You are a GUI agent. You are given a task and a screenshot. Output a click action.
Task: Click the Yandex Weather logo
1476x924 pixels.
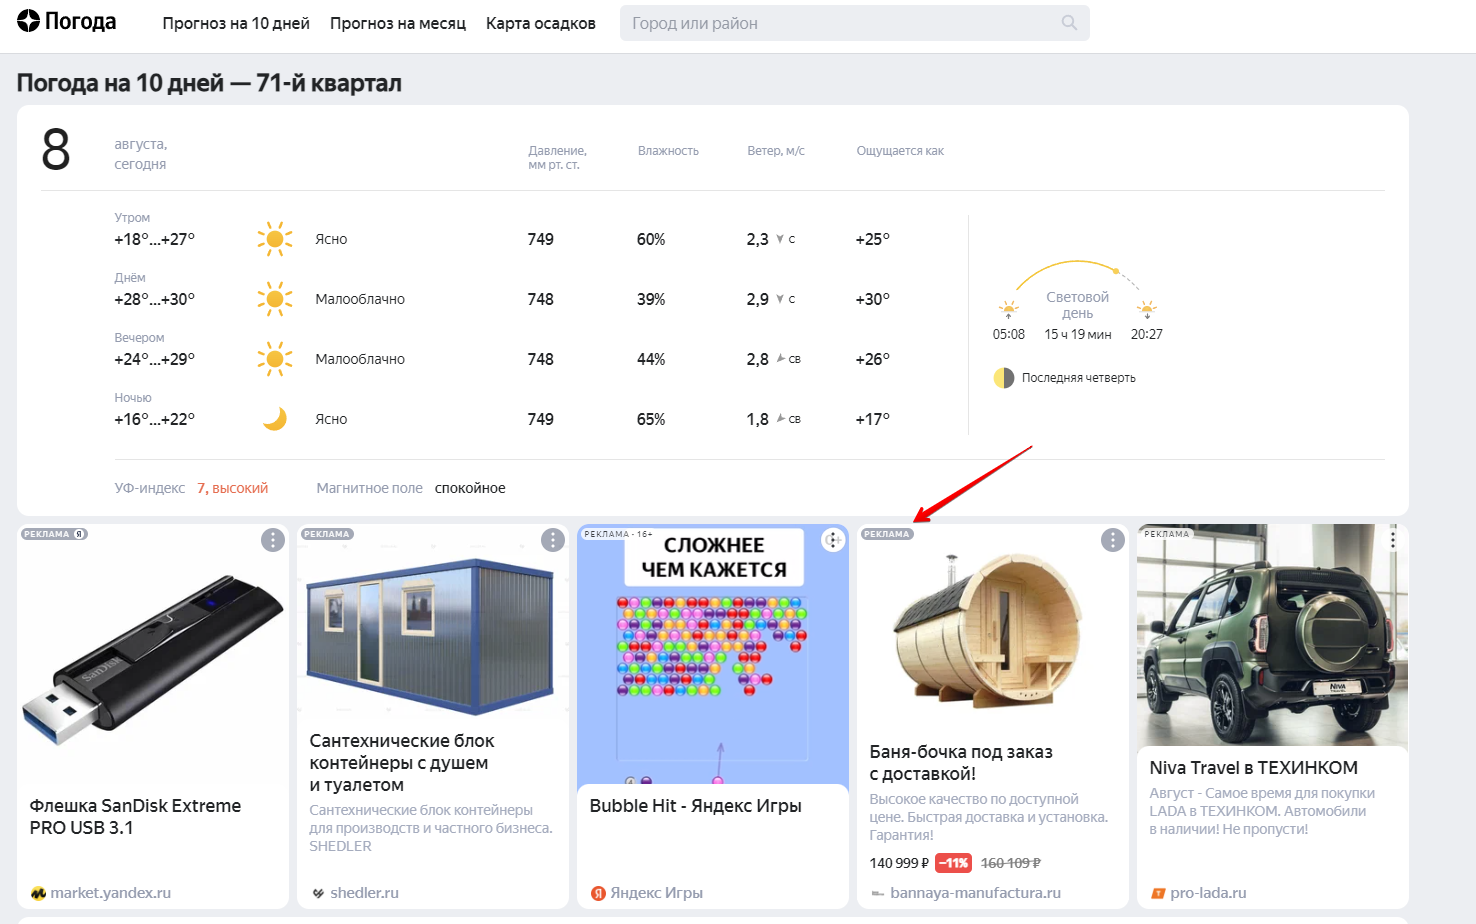click(66, 20)
